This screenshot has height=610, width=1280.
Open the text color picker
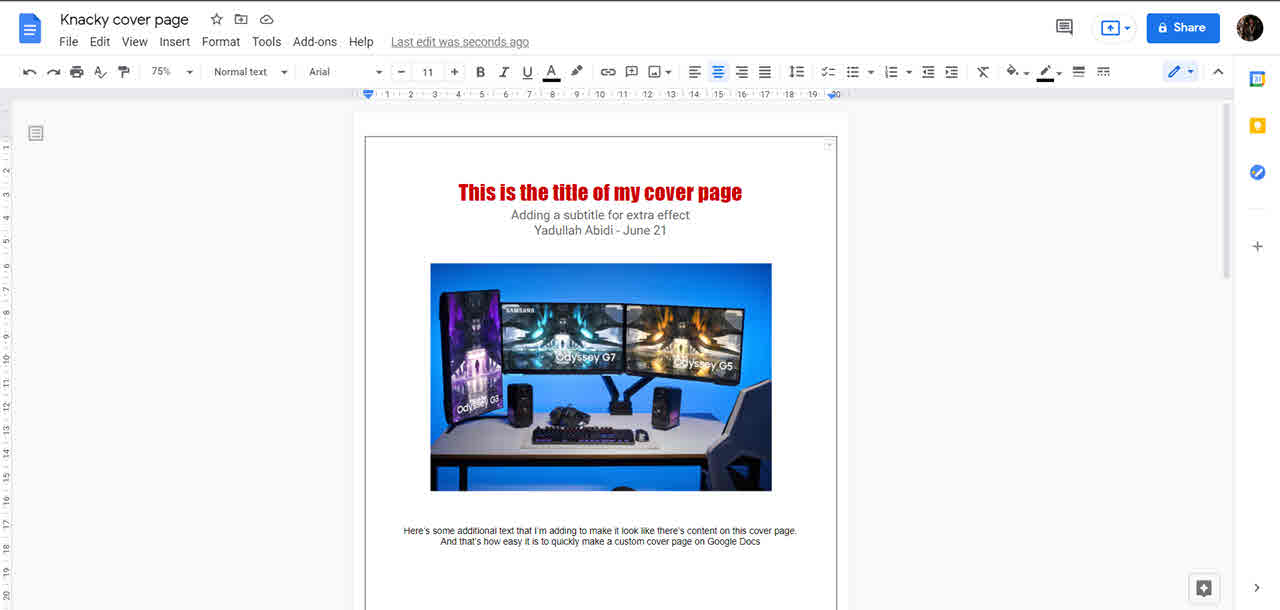551,72
